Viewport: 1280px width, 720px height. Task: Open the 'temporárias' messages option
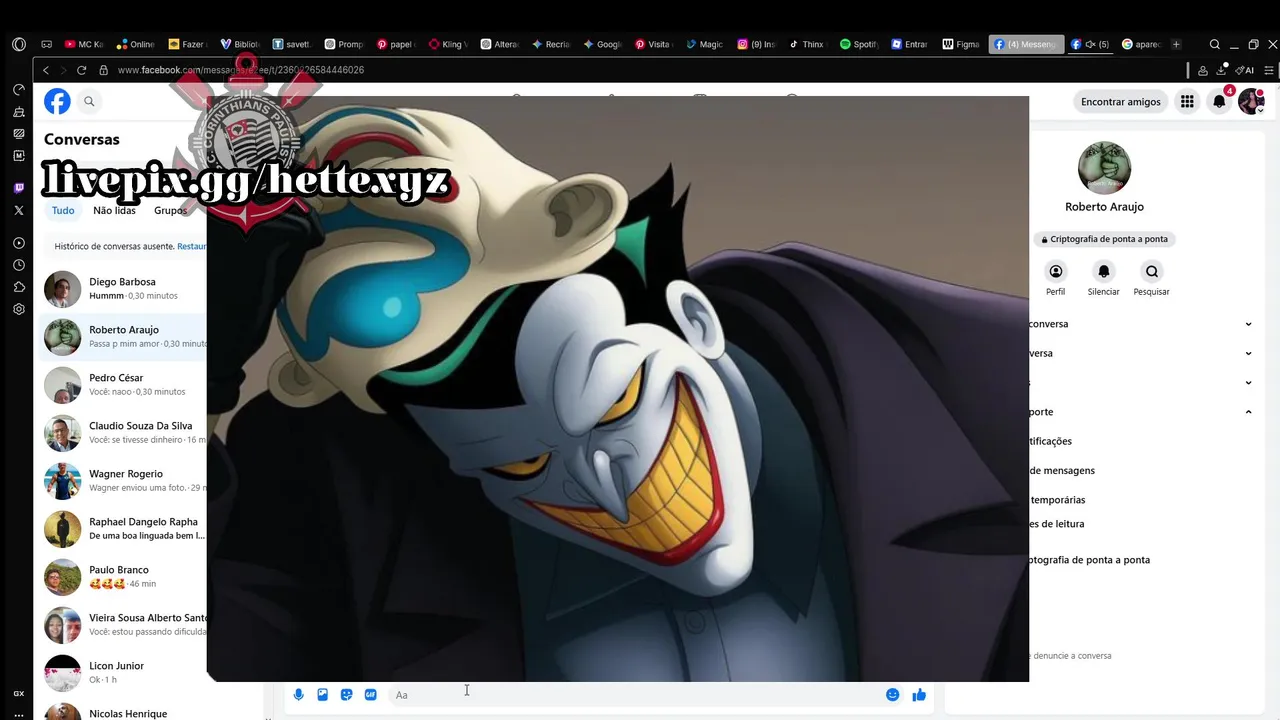coord(1057,500)
